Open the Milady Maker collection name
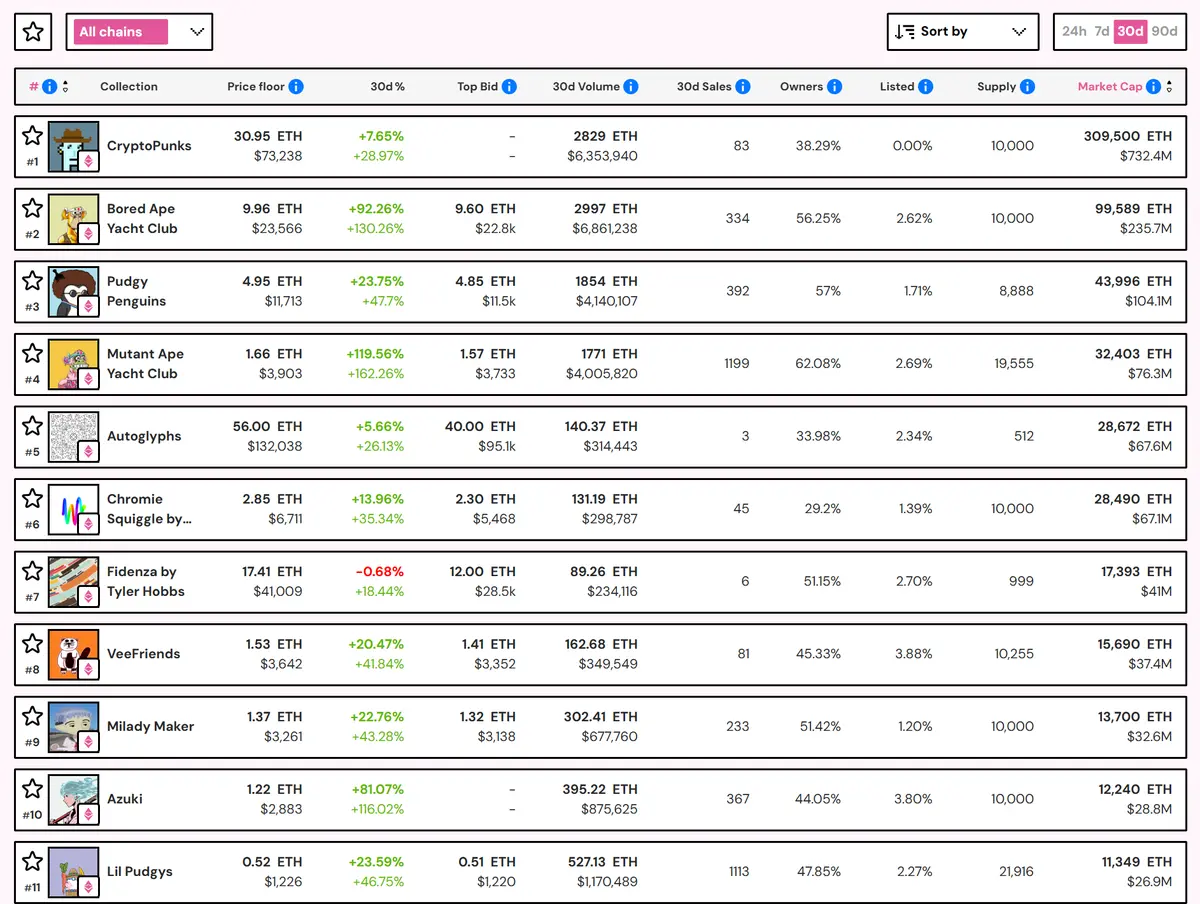1200x904 pixels. pyautogui.click(x=150, y=726)
